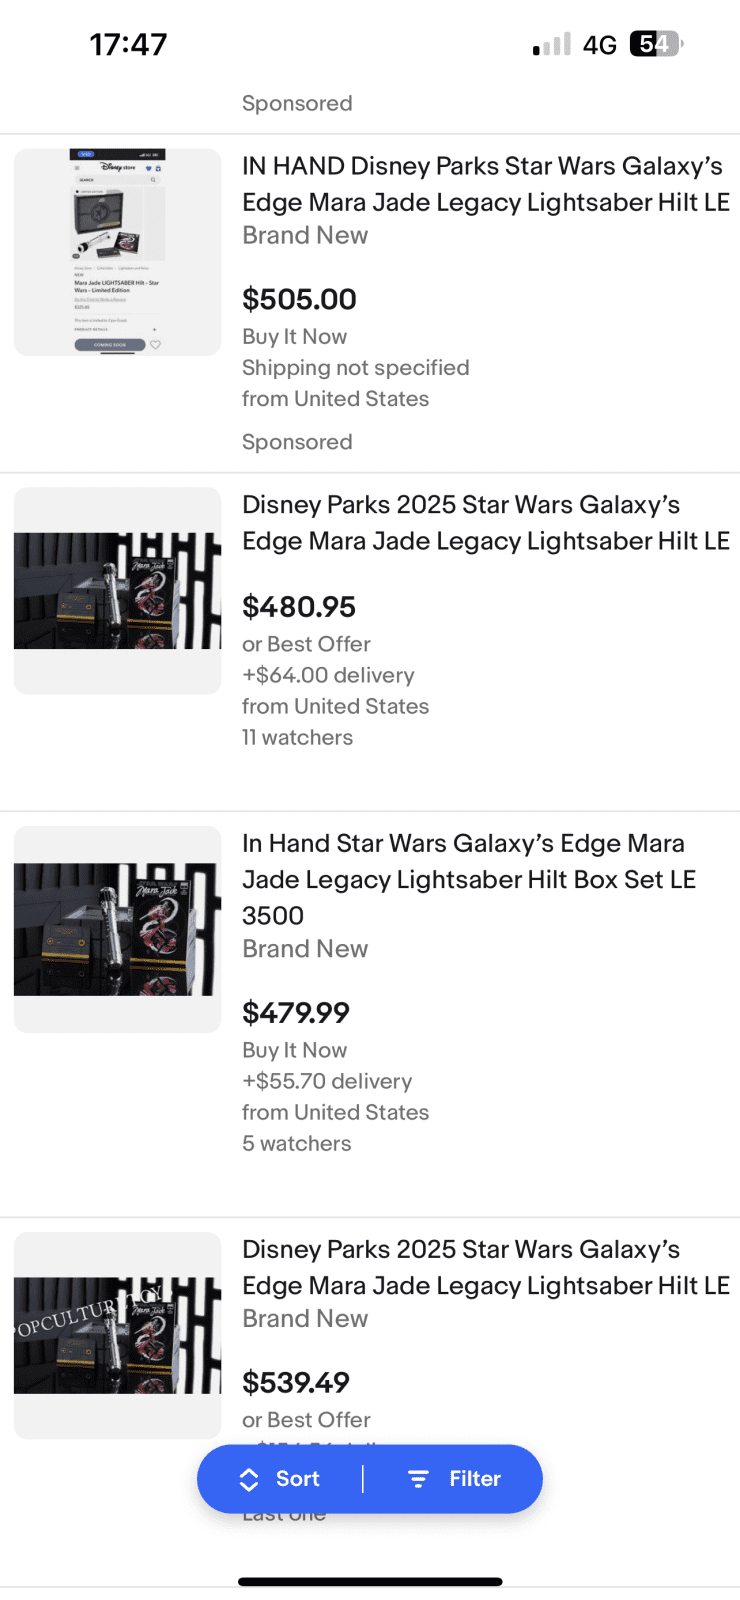Tap the cellular signal bars icon

(552, 45)
